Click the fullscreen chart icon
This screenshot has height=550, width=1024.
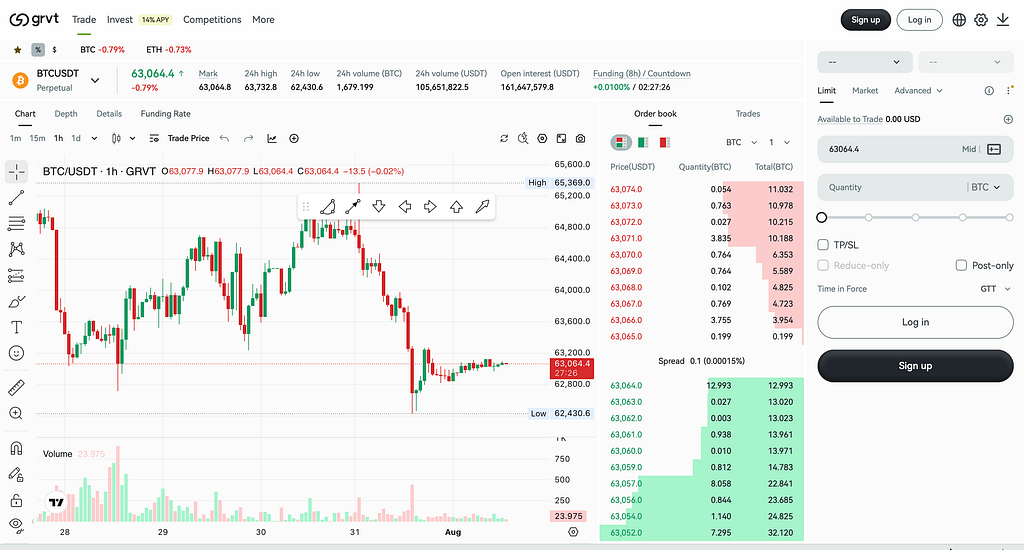click(x=561, y=138)
